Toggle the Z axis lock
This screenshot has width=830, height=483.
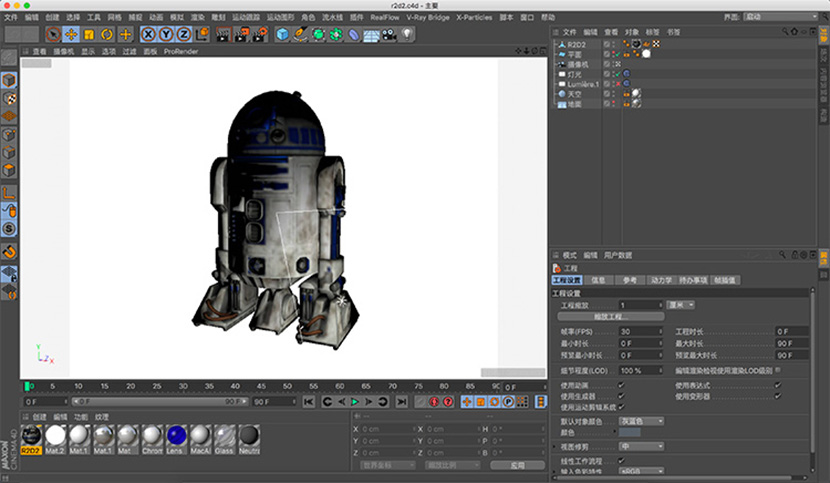[184, 34]
